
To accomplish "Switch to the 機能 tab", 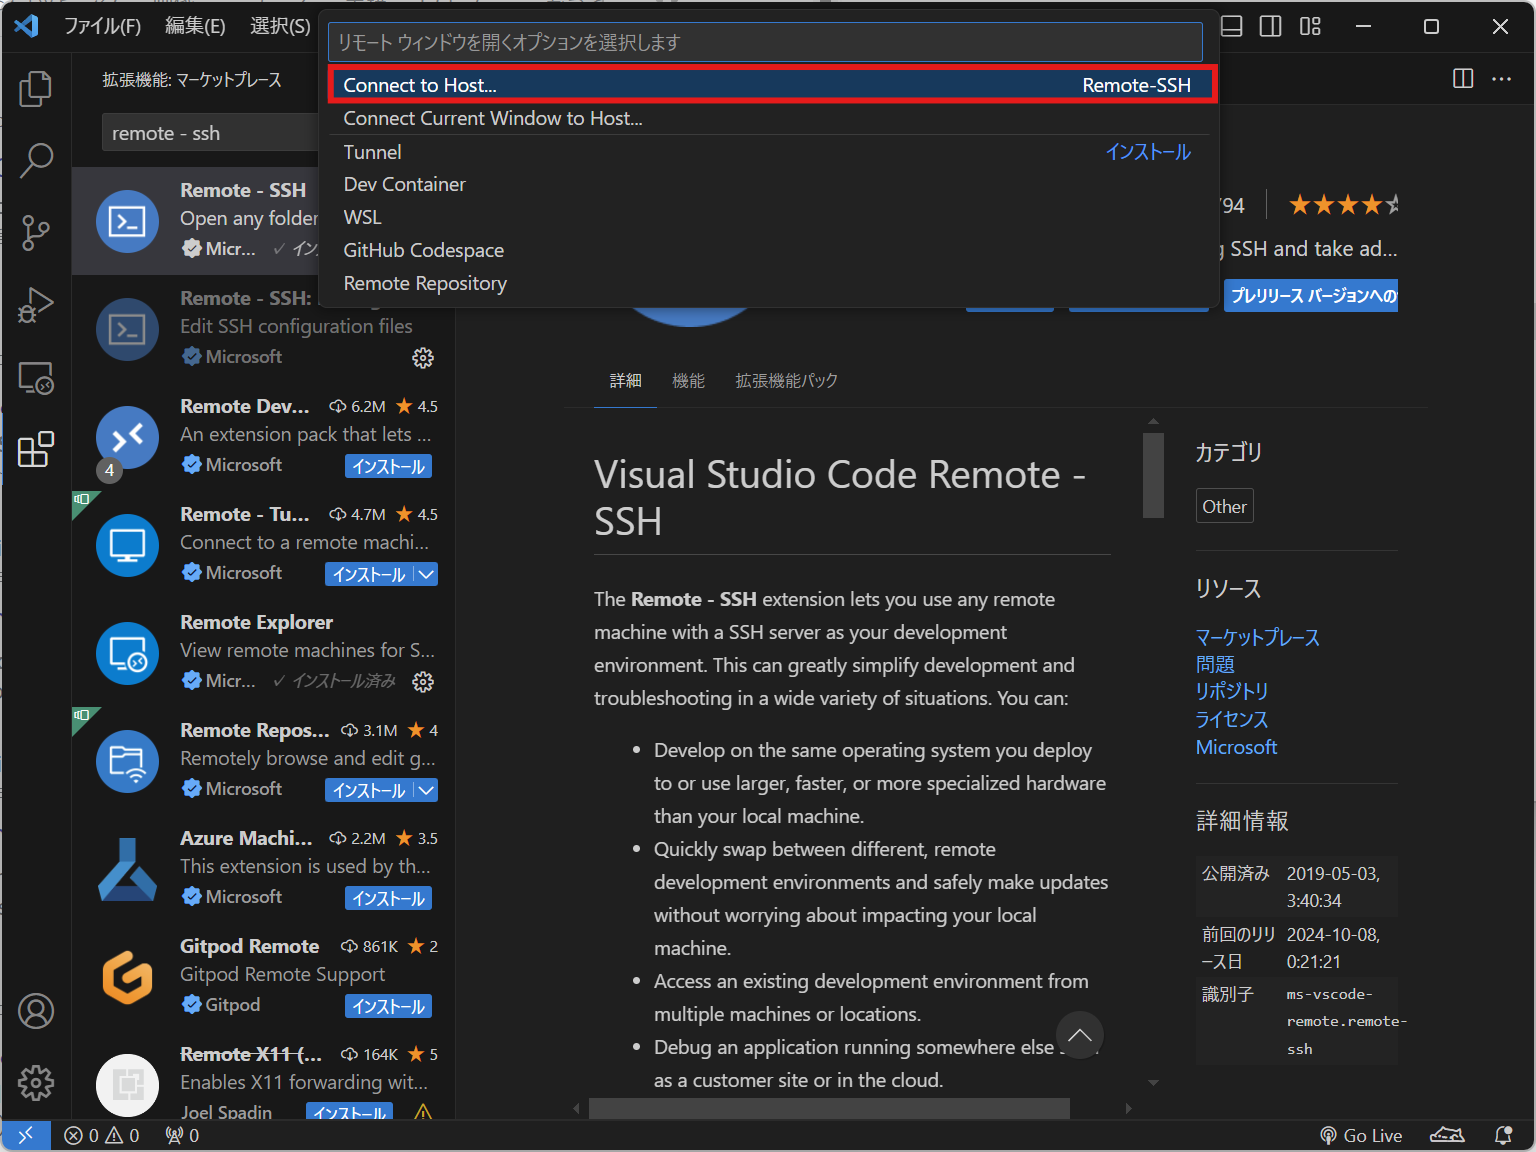I will [688, 380].
